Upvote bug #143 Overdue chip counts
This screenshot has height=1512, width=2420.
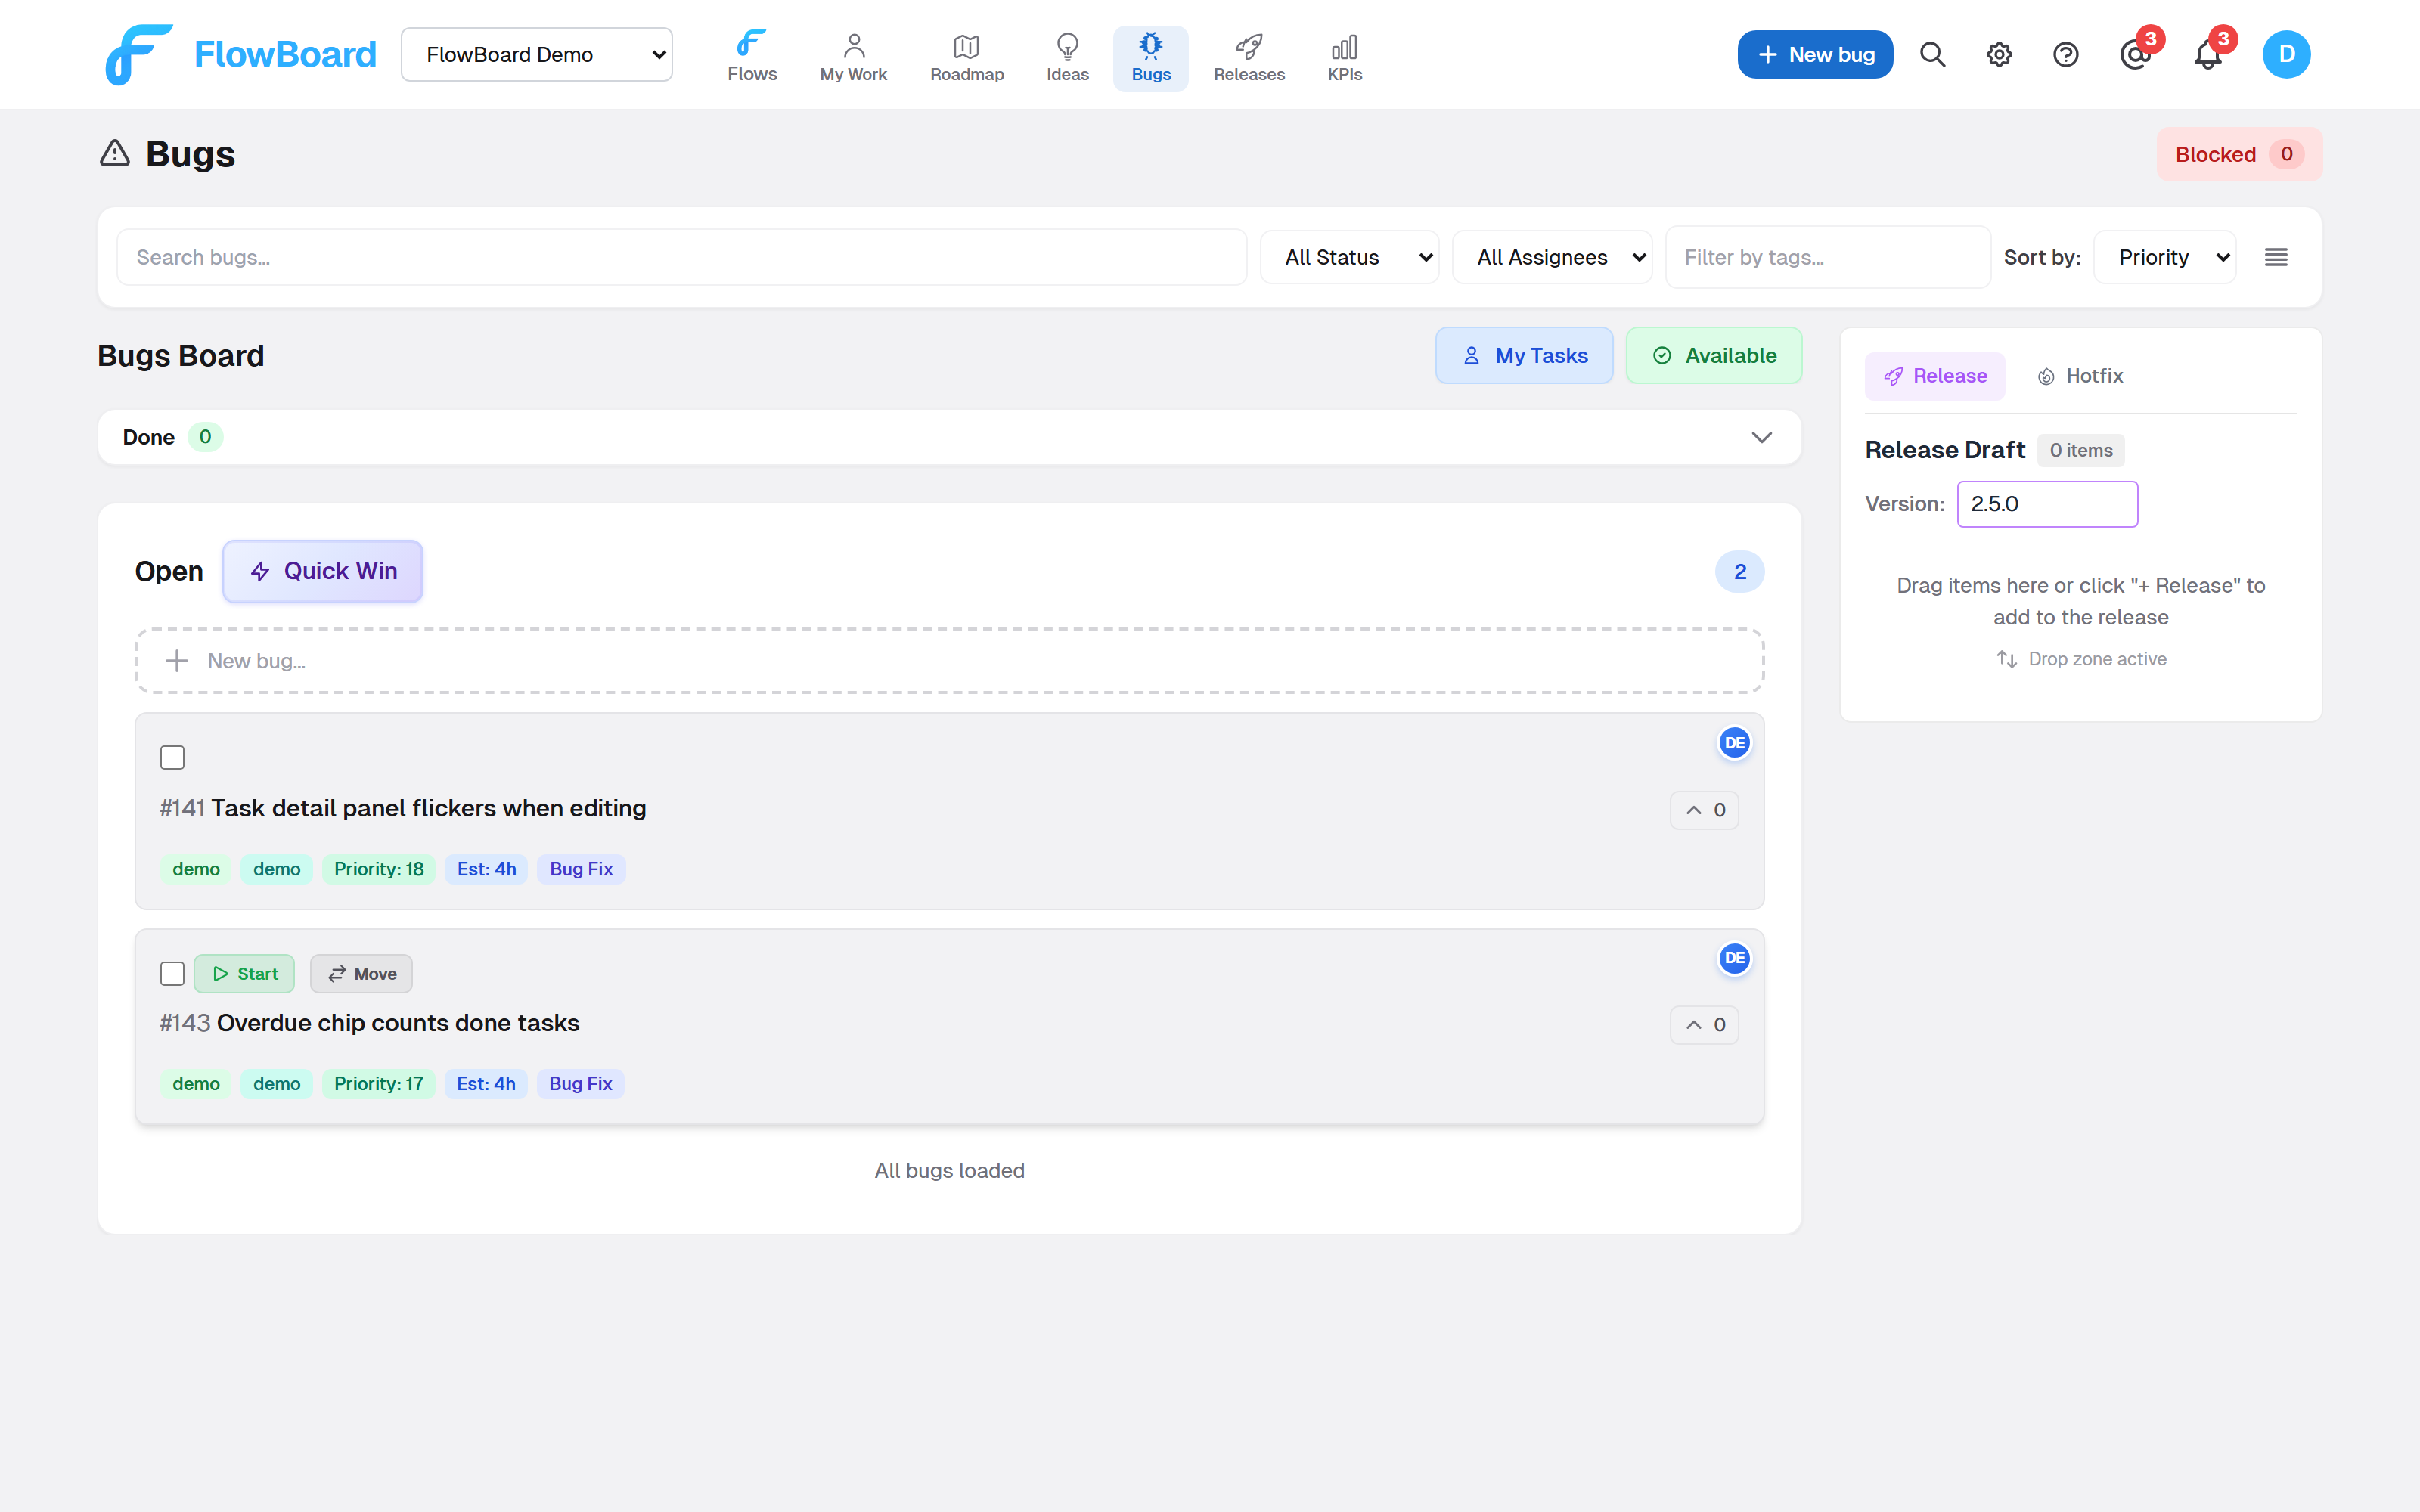click(1704, 1025)
